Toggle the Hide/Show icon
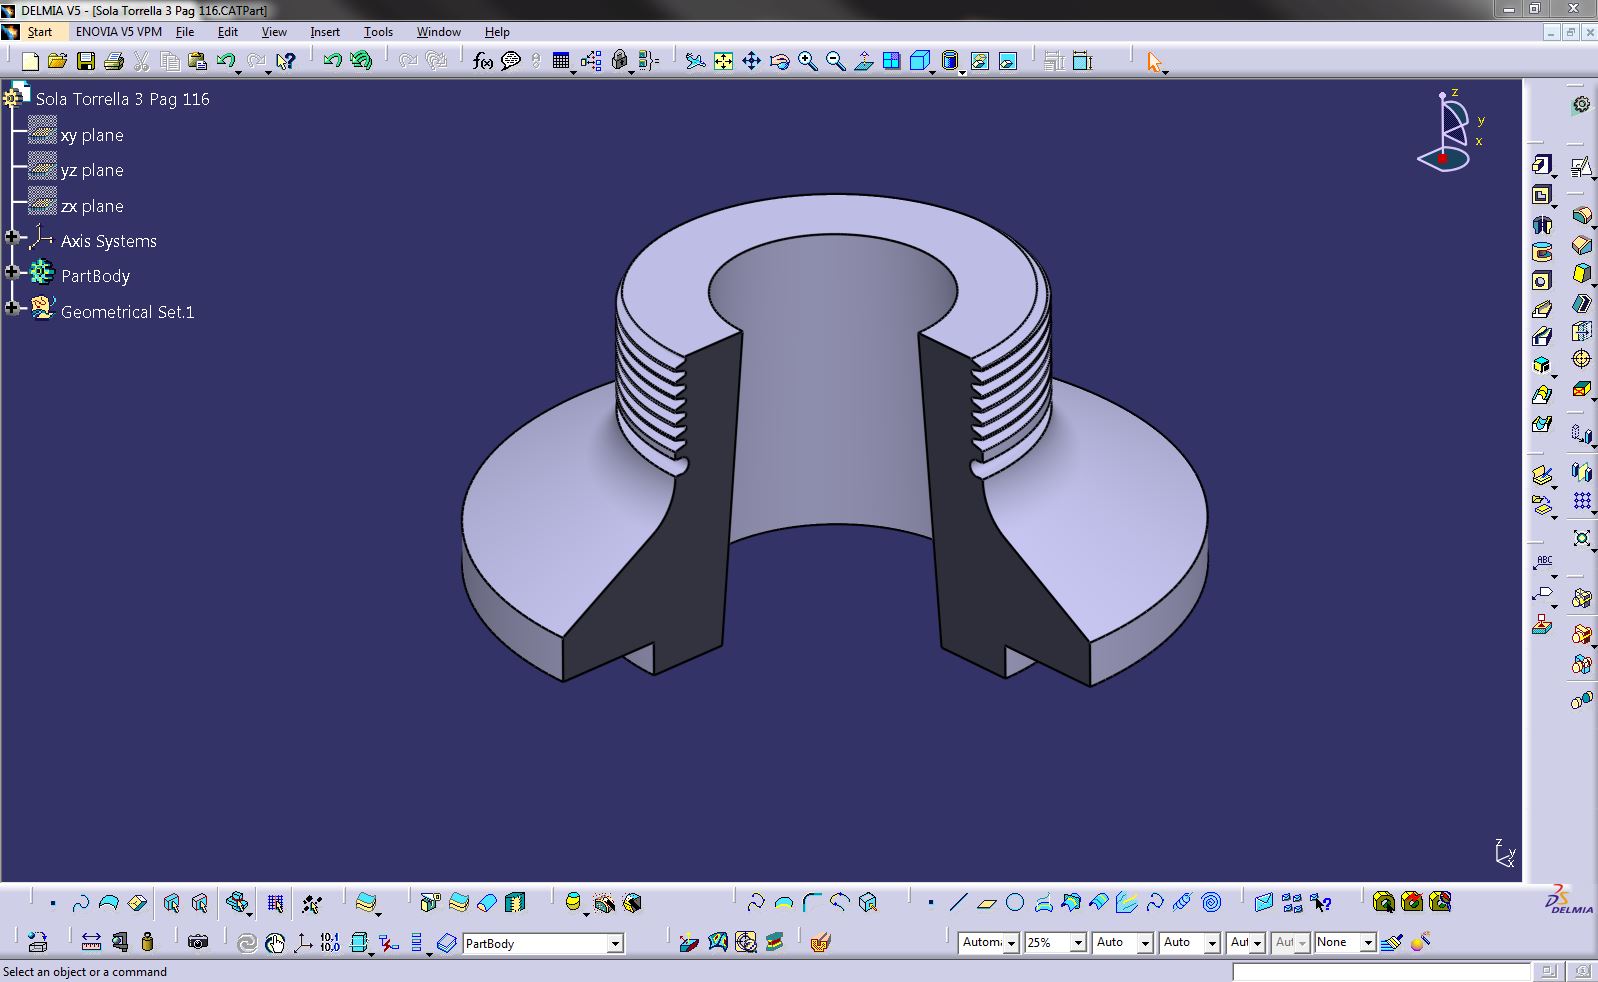 (980, 61)
